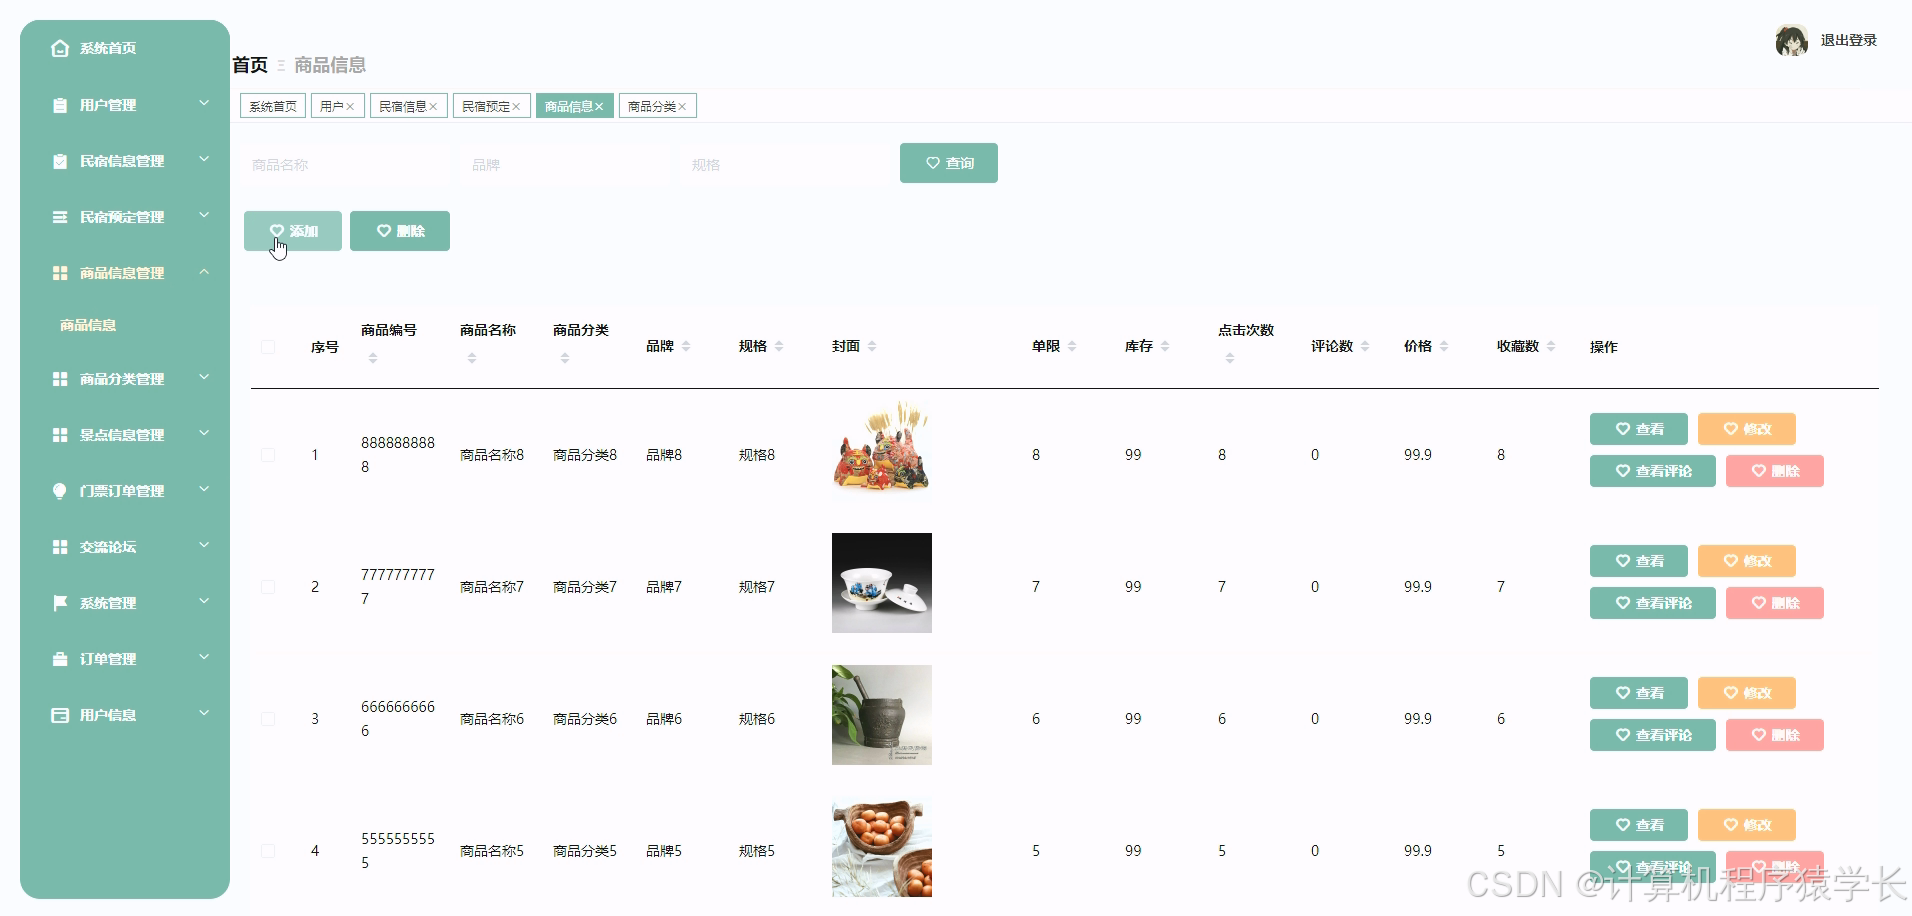
Task: Close the 民宿预定 tab with its x
Action: [516, 106]
